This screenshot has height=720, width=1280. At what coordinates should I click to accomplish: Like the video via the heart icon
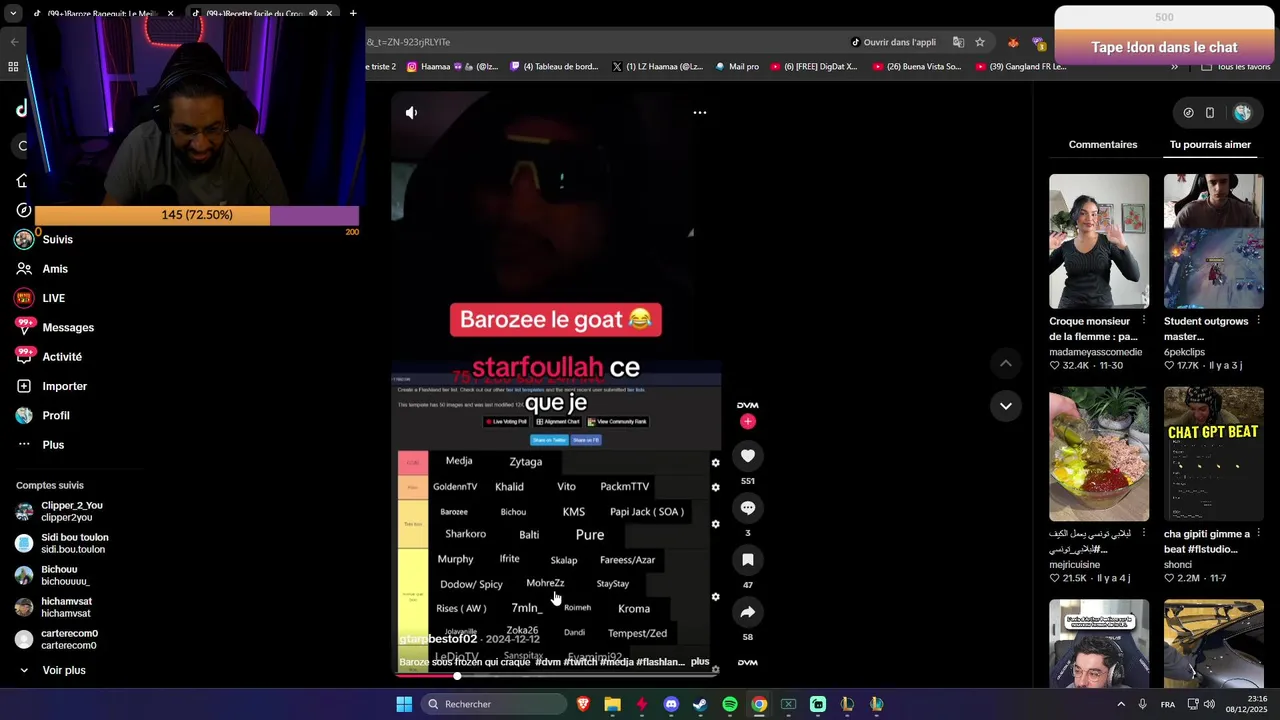(x=747, y=456)
